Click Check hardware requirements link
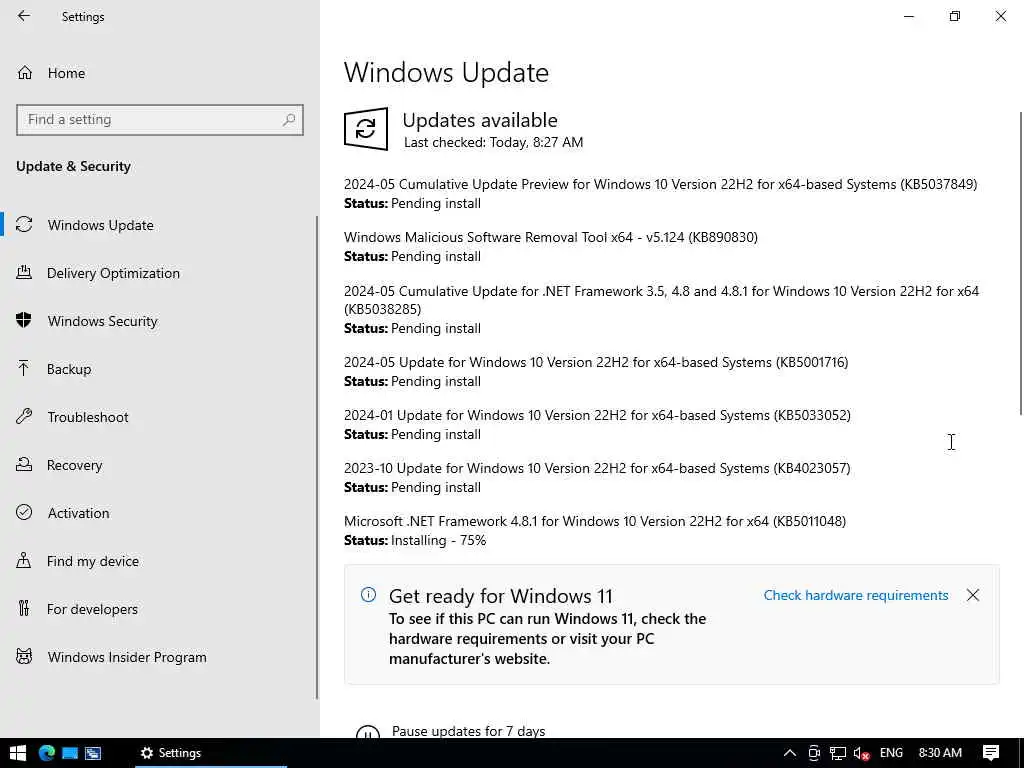Image resolution: width=1024 pixels, height=768 pixels. click(856, 595)
